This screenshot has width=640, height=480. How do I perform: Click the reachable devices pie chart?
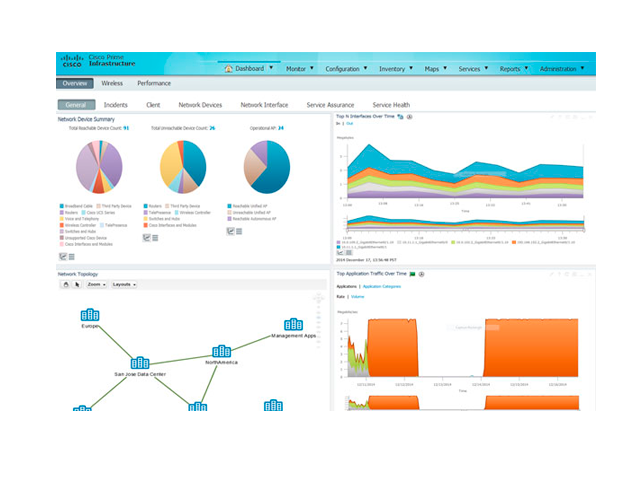99,167
